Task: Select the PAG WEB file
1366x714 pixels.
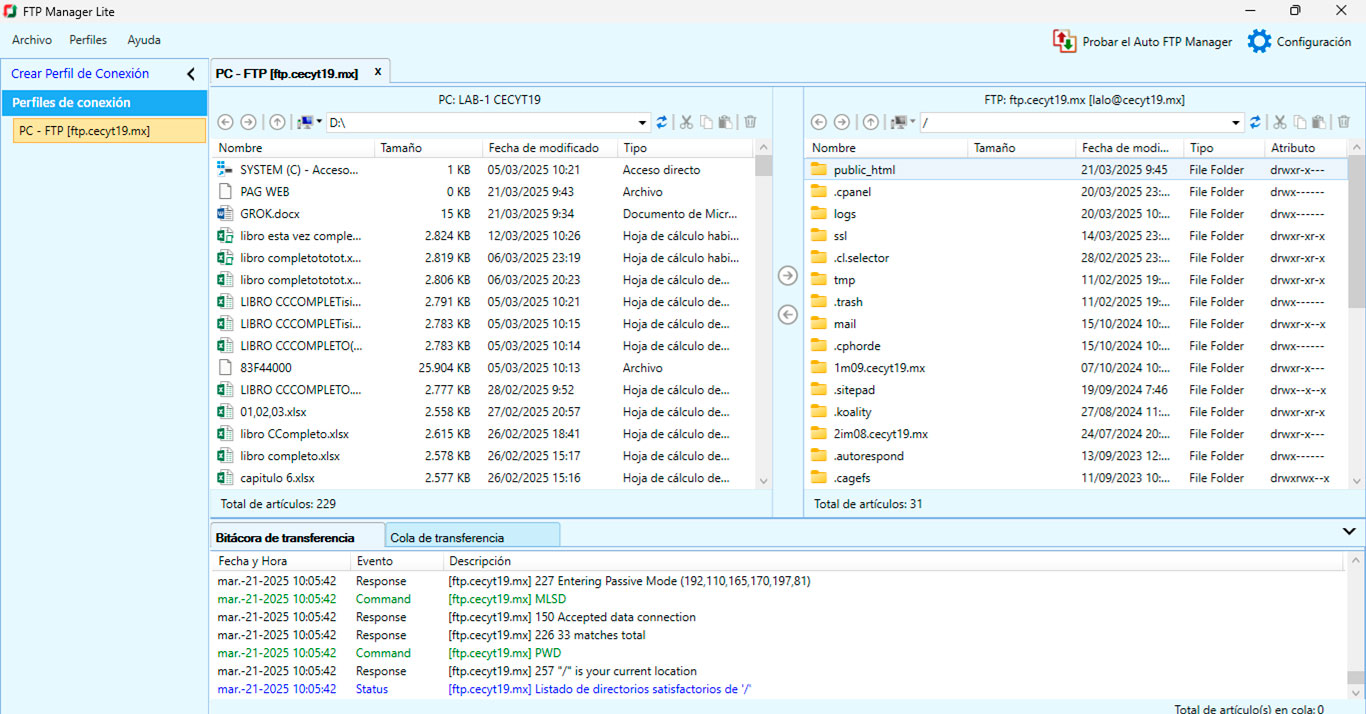Action: (485, 192)
